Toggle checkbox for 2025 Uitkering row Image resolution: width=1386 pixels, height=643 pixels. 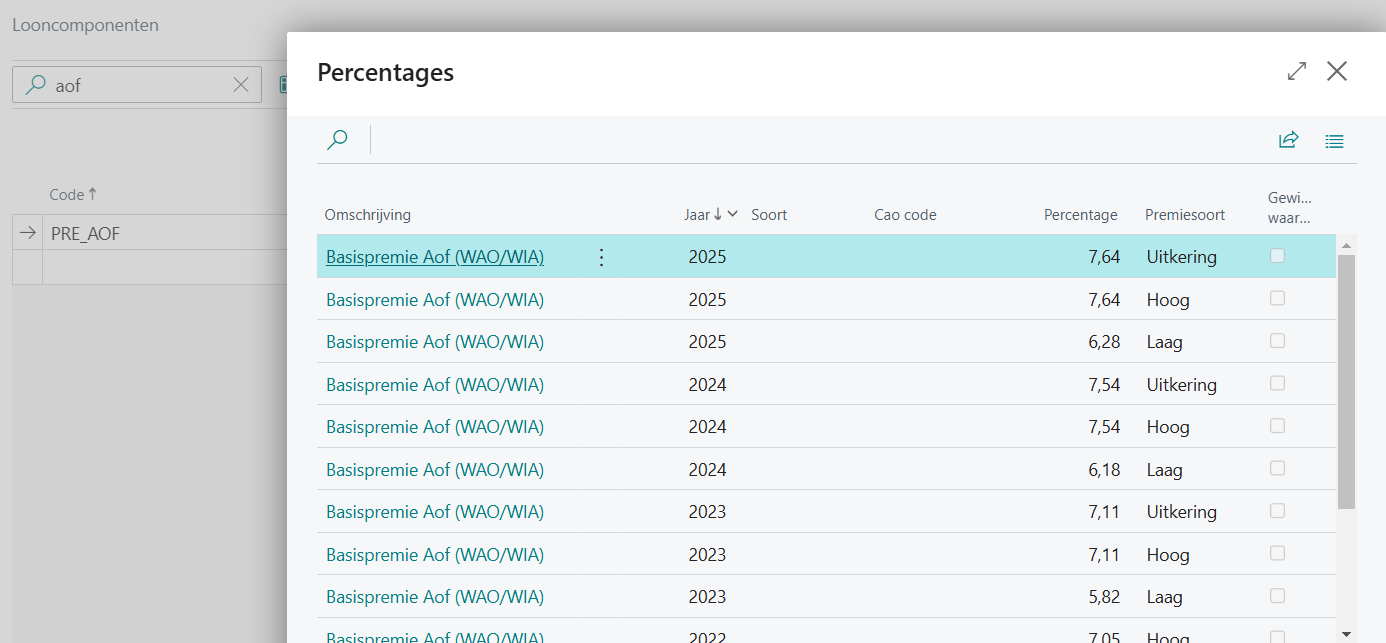point(1277,256)
